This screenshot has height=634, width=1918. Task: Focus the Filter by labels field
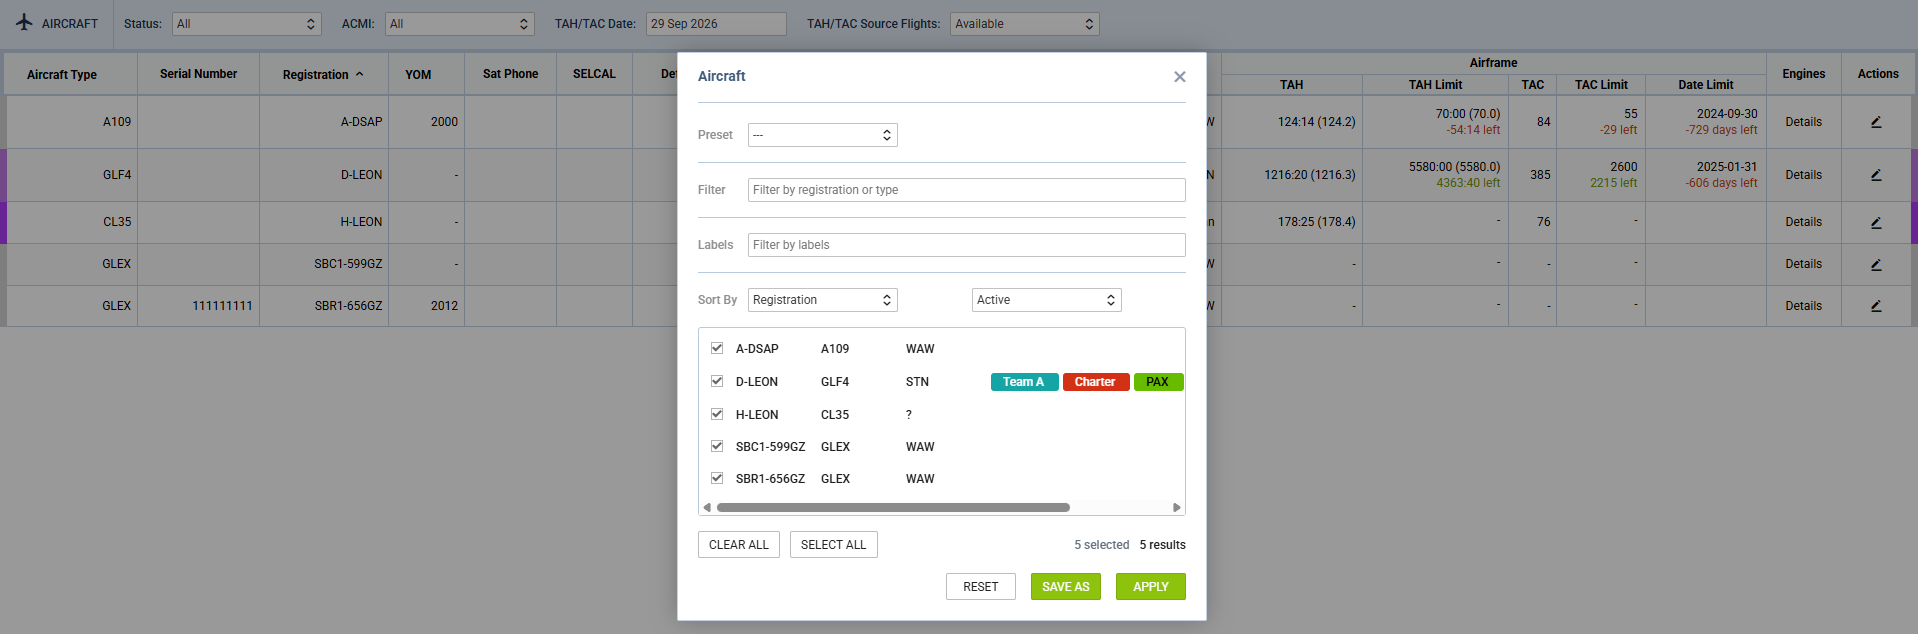click(967, 245)
